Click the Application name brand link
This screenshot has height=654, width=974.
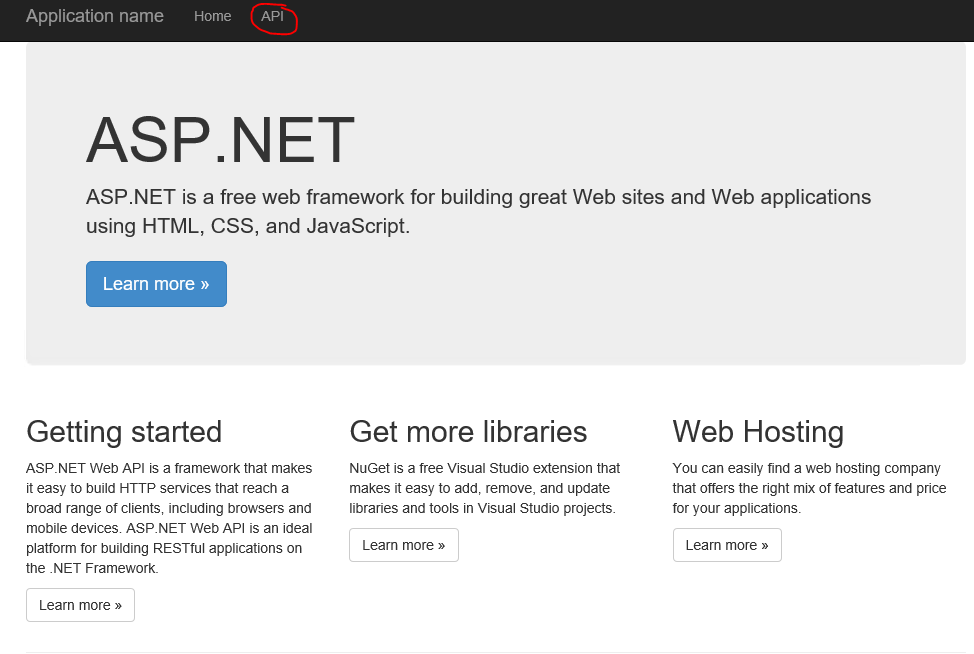click(95, 16)
